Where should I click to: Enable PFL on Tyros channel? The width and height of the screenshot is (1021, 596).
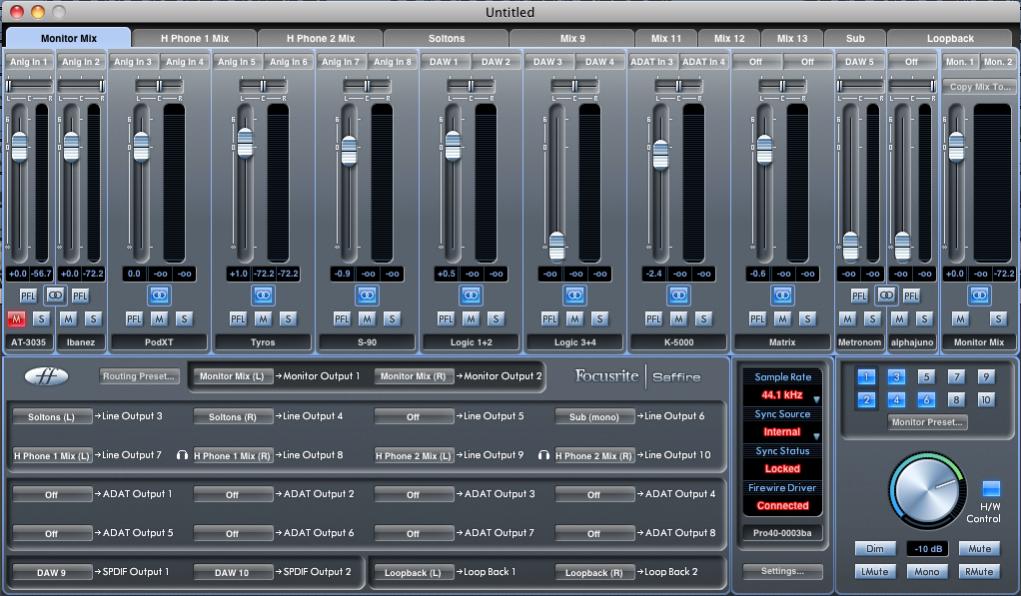(x=238, y=319)
